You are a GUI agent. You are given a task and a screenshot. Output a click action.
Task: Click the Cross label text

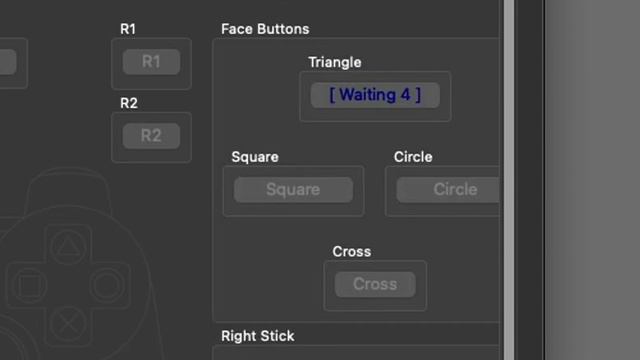351,251
